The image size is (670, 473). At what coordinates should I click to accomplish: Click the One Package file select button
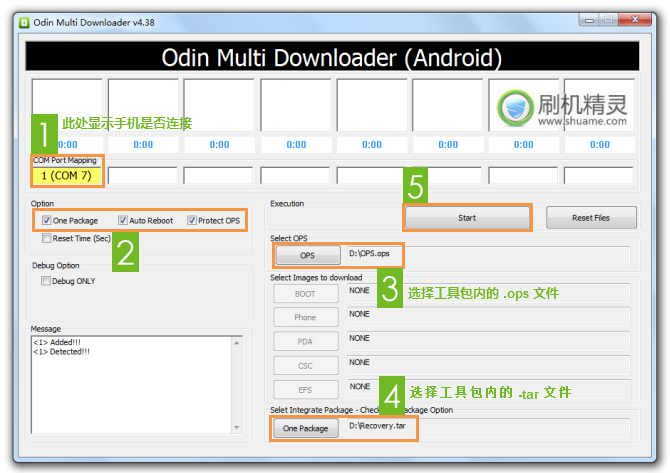coord(306,428)
